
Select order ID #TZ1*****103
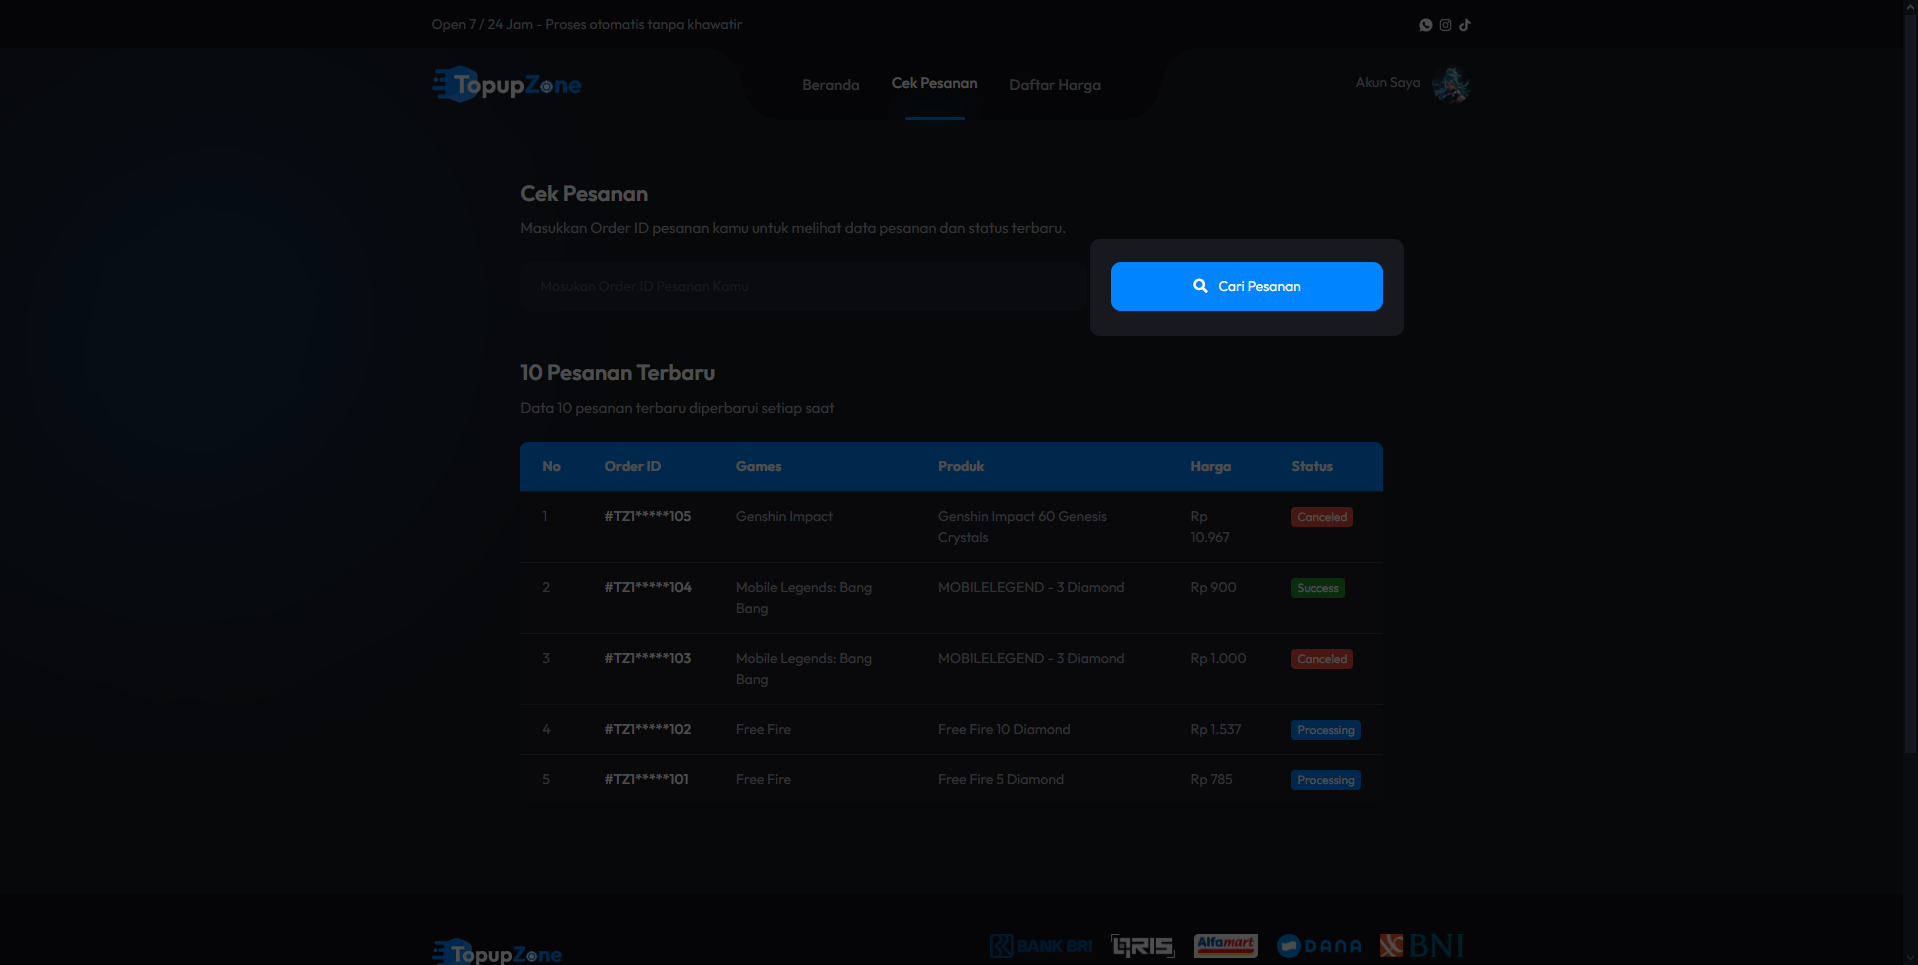(x=648, y=659)
